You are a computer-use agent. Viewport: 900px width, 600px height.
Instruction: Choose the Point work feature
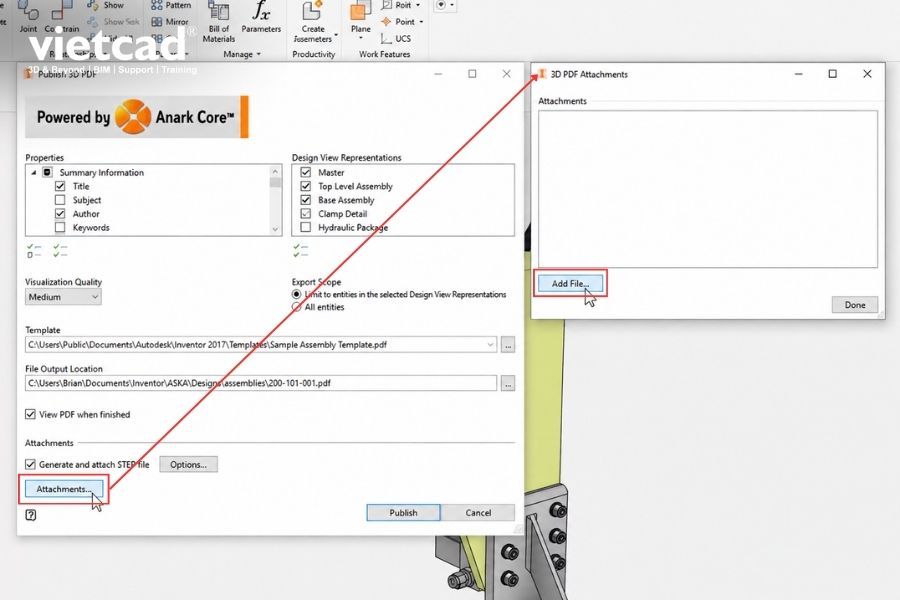[x=398, y=22]
